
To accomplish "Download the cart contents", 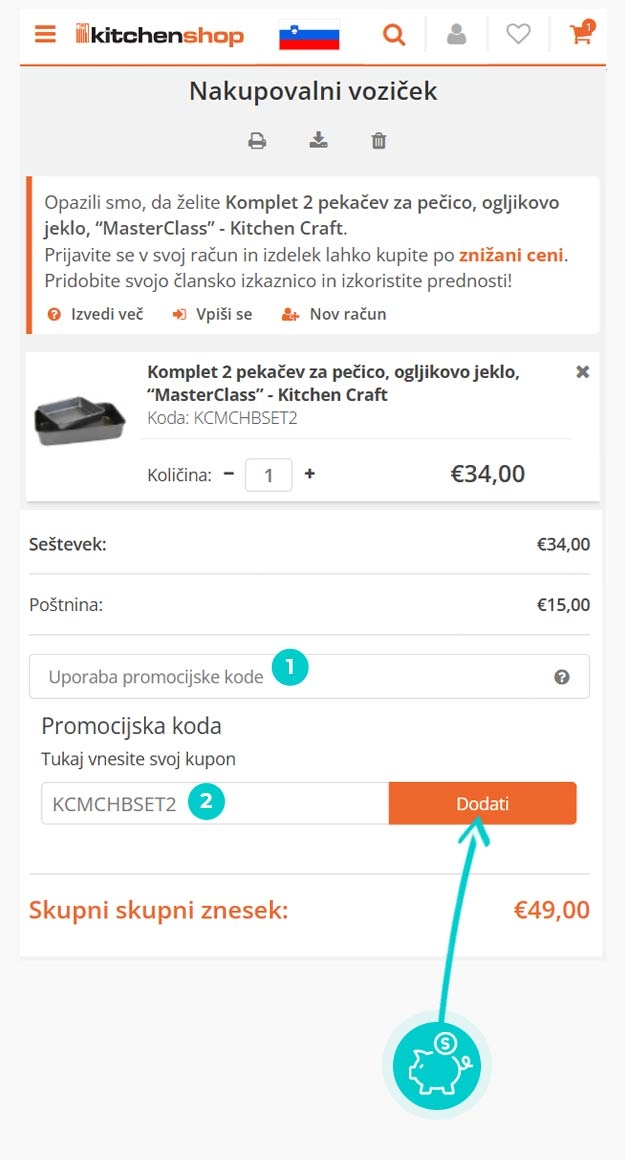I will click(318, 140).
